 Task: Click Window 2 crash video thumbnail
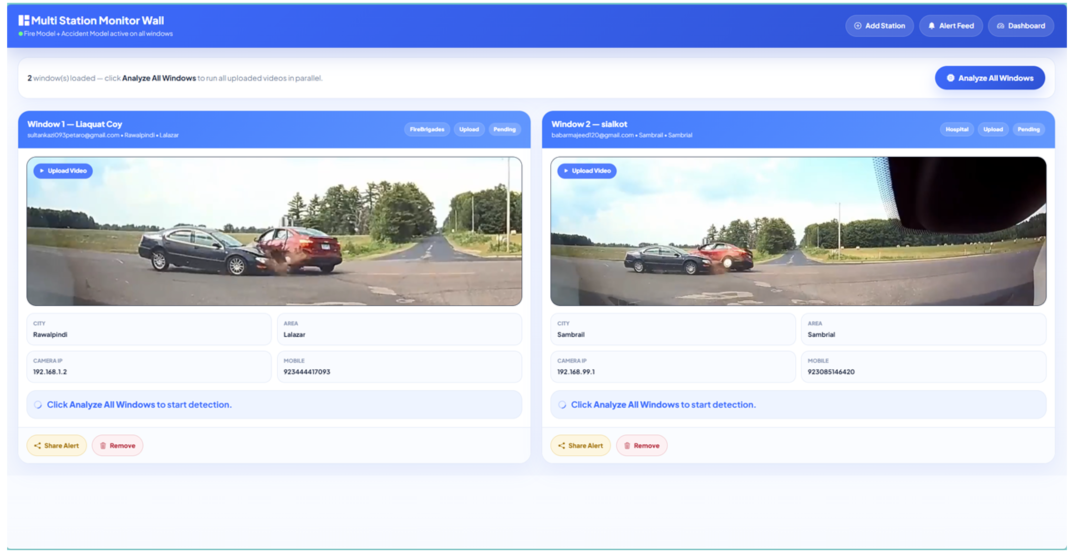point(798,231)
